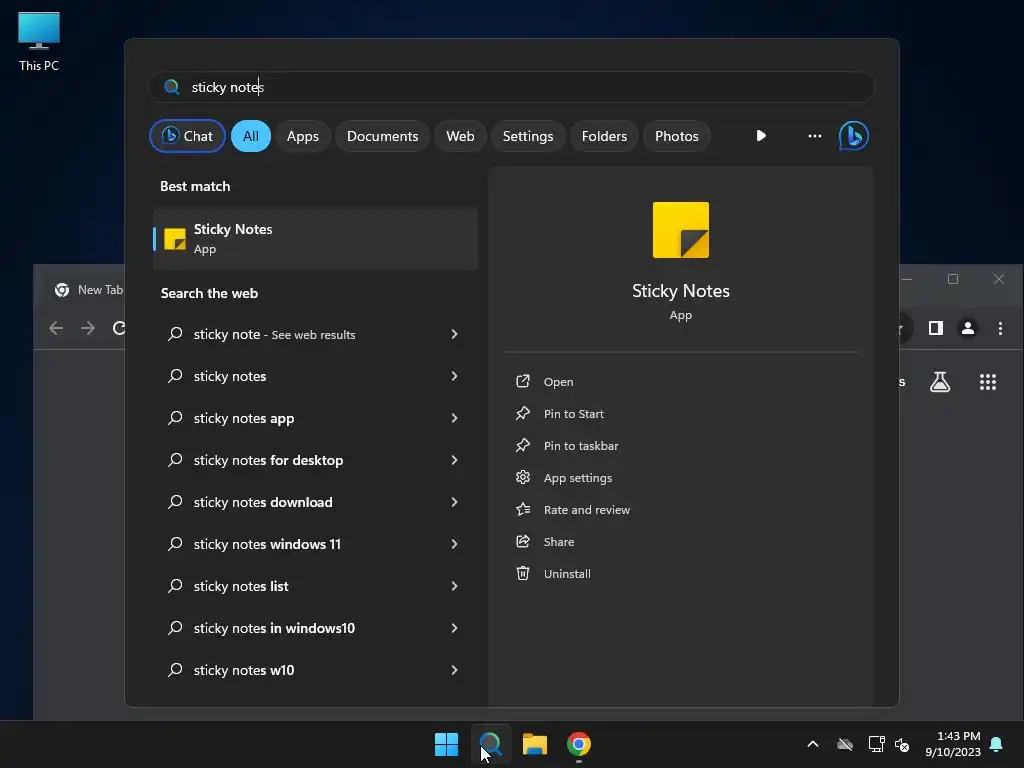
Task: Click the pin icon beside Pin to taskbar
Action: tap(522, 445)
